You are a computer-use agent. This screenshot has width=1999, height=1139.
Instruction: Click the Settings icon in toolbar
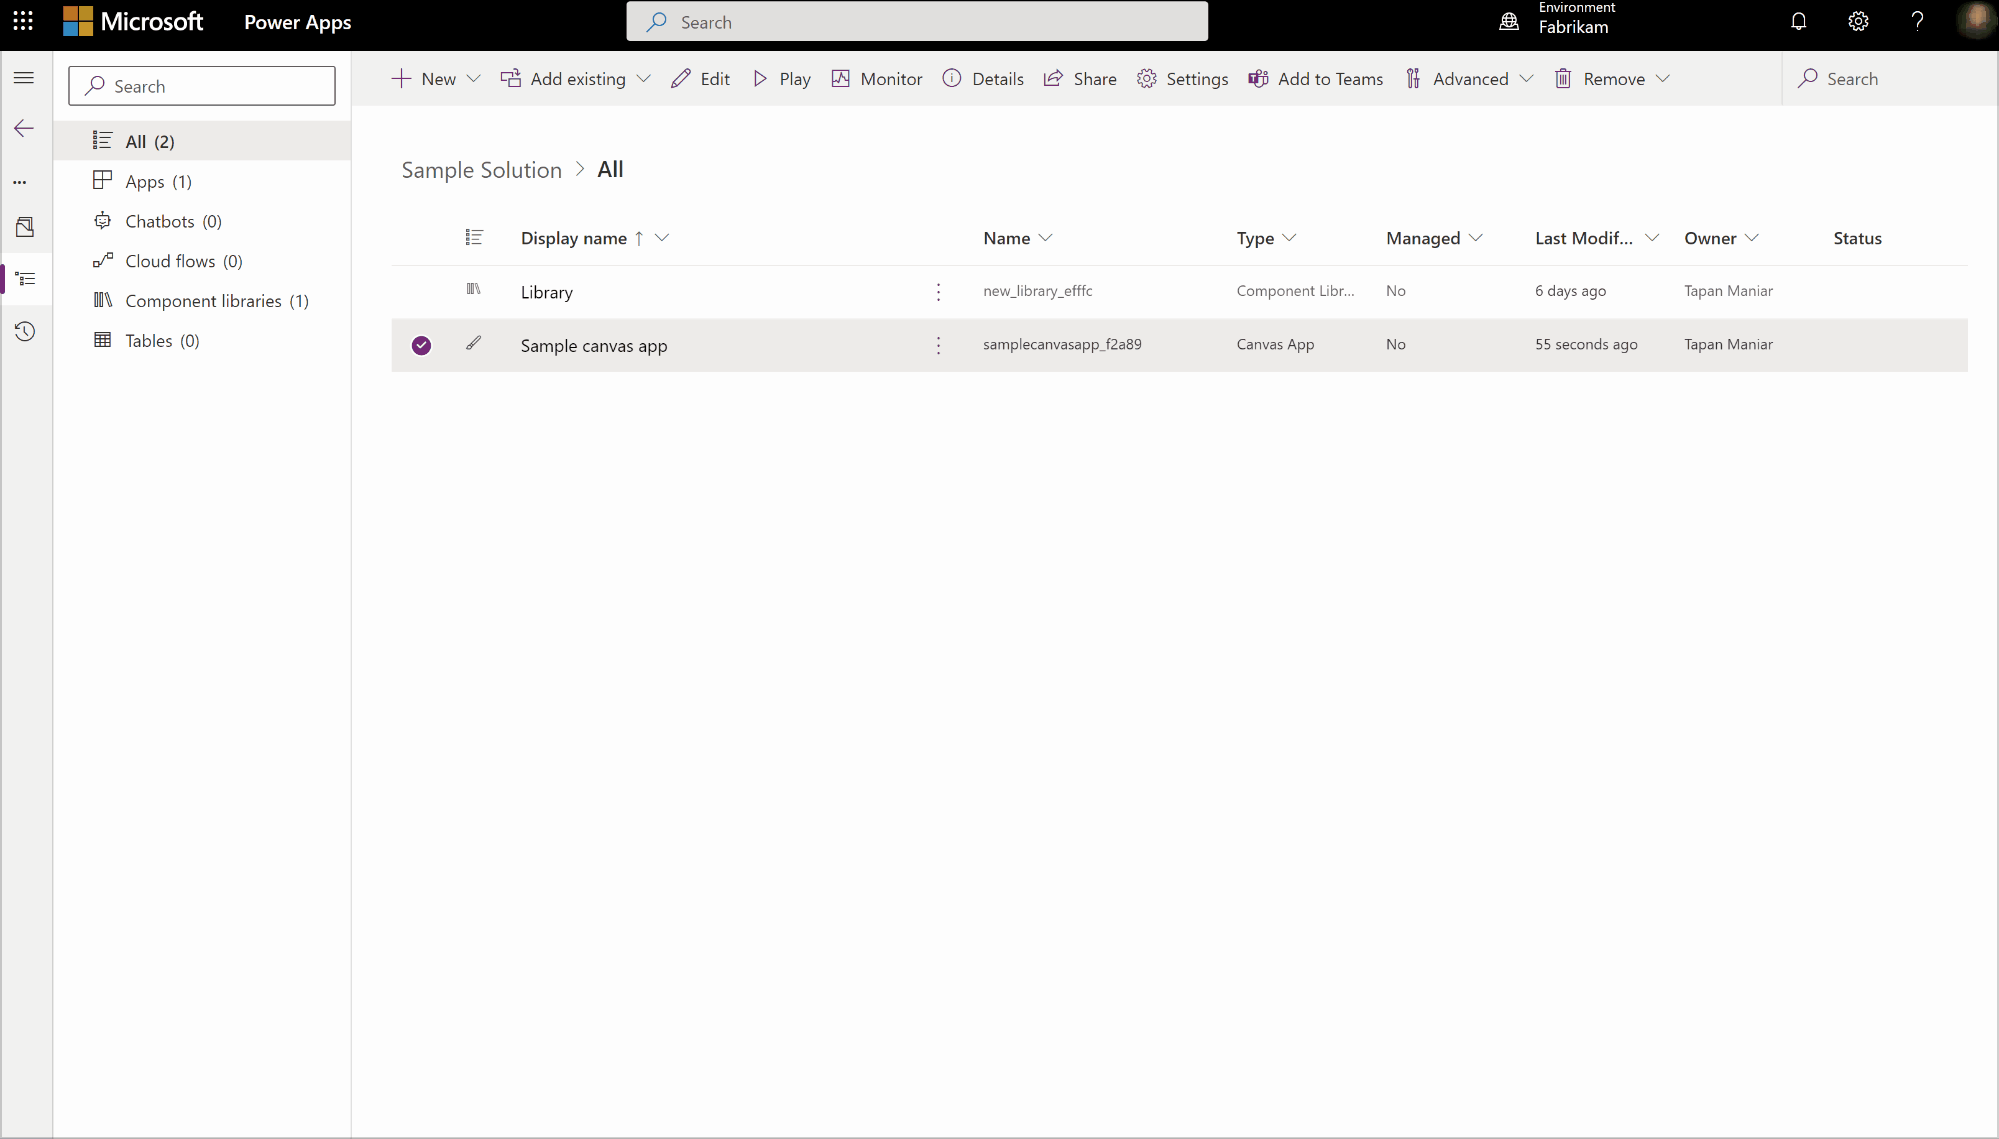click(x=1148, y=78)
